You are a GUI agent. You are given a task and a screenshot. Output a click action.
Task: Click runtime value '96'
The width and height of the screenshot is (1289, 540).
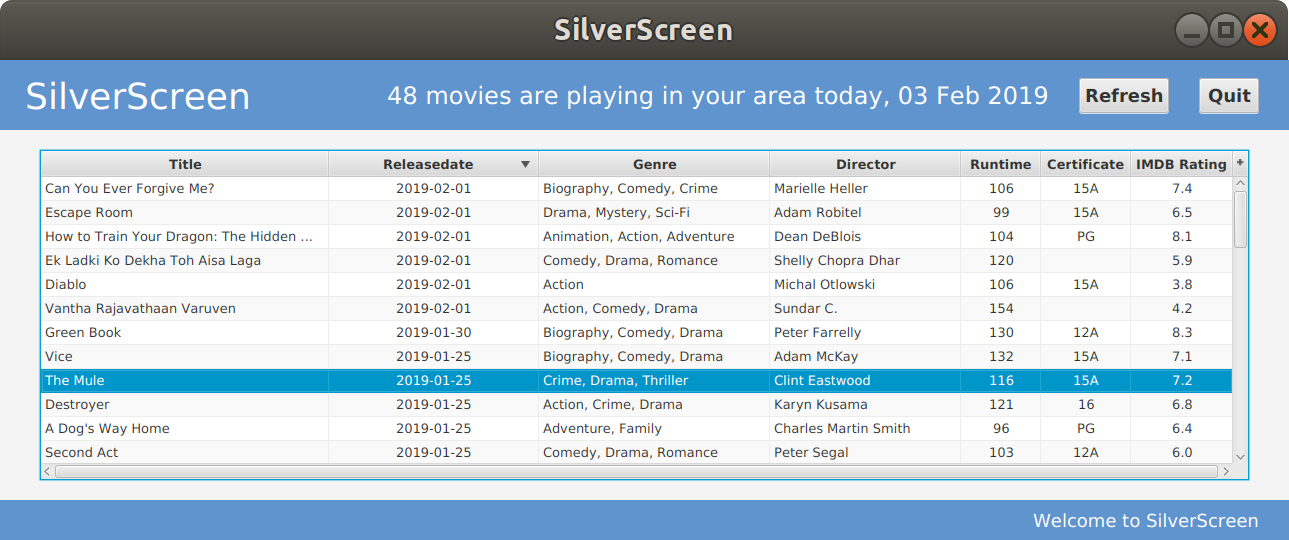click(1001, 428)
